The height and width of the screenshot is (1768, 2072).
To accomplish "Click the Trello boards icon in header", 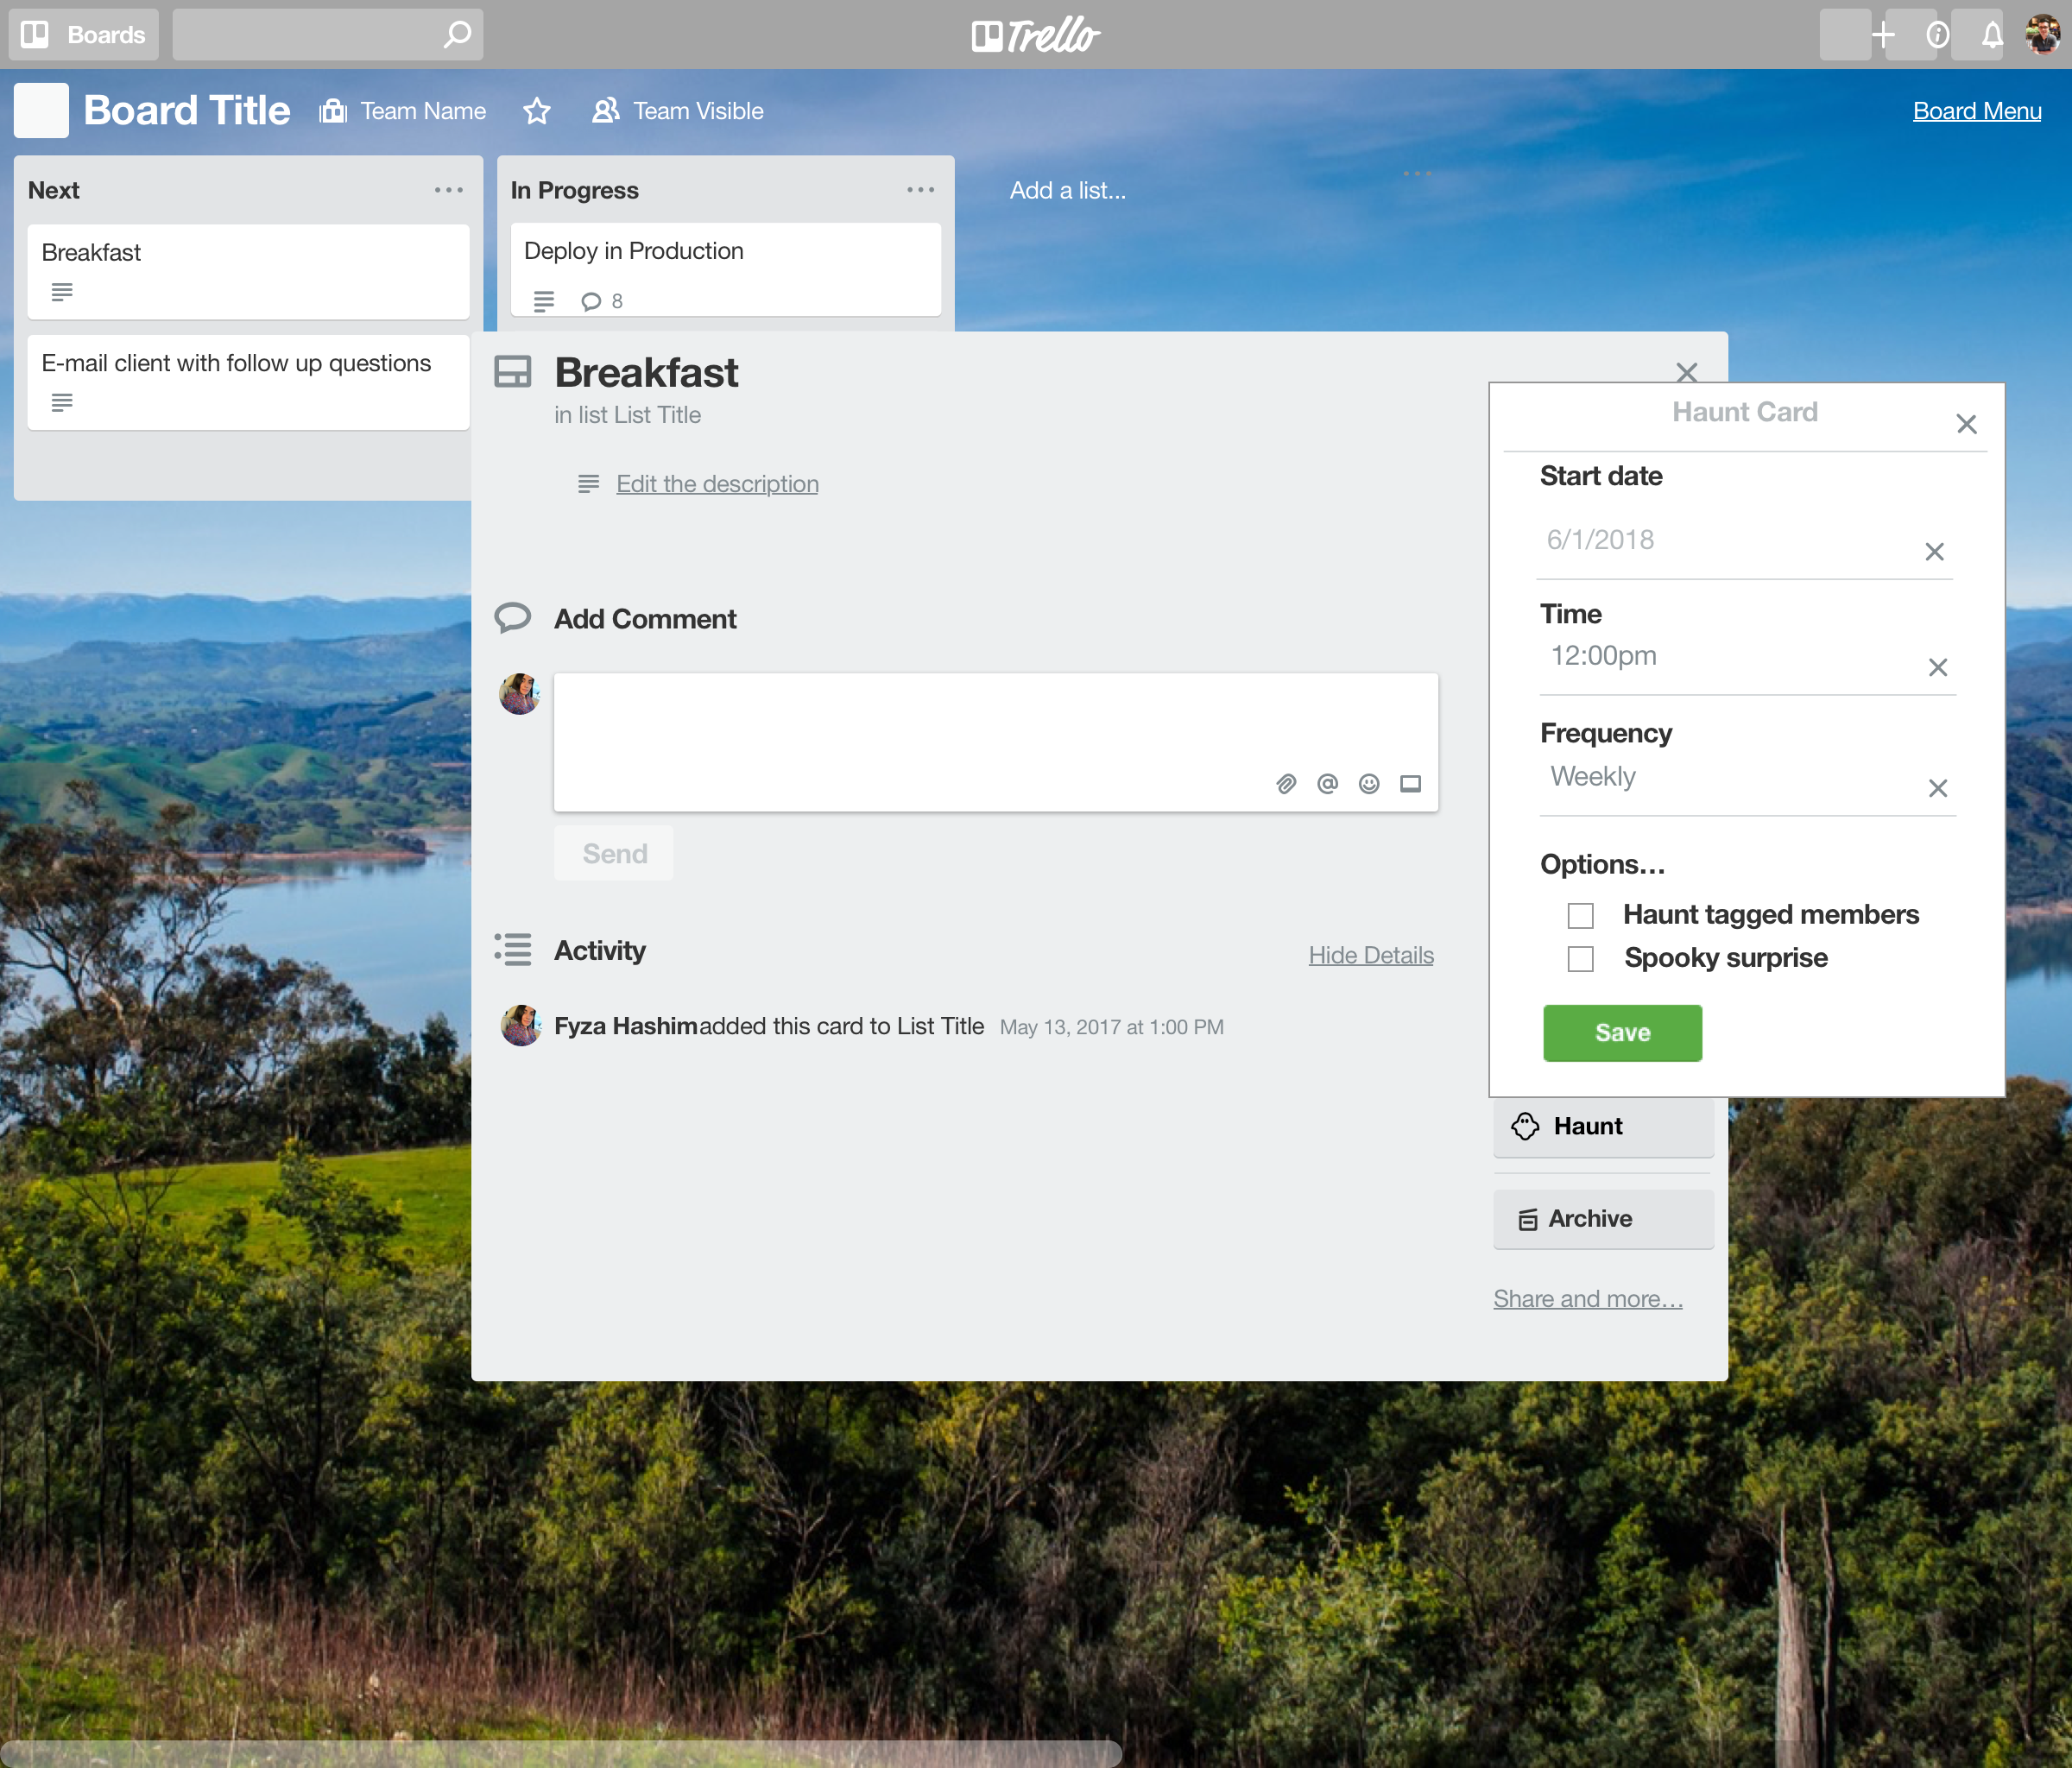I will click(35, 35).
